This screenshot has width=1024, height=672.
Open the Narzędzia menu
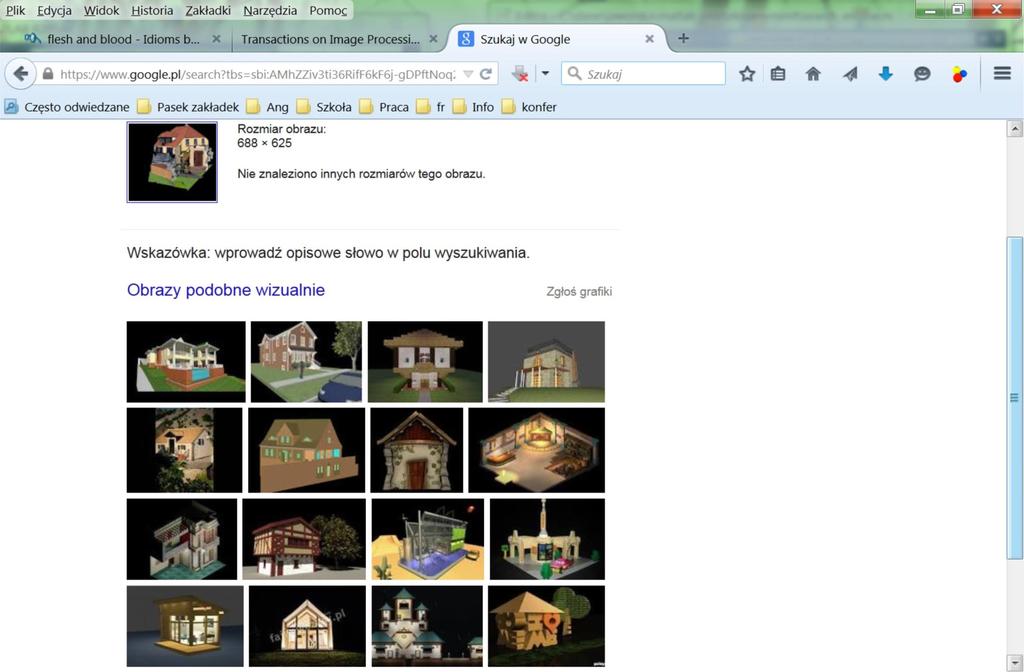tap(270, 10)
